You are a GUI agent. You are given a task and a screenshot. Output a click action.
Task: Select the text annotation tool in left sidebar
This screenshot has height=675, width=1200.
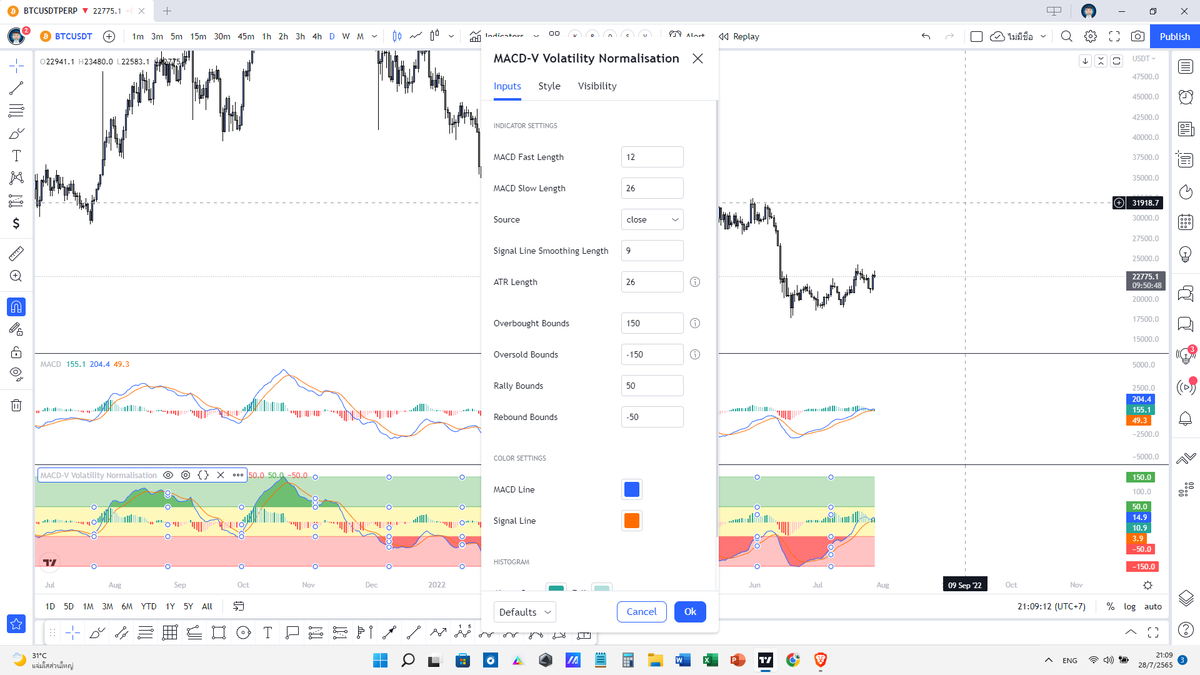[16, 156]
